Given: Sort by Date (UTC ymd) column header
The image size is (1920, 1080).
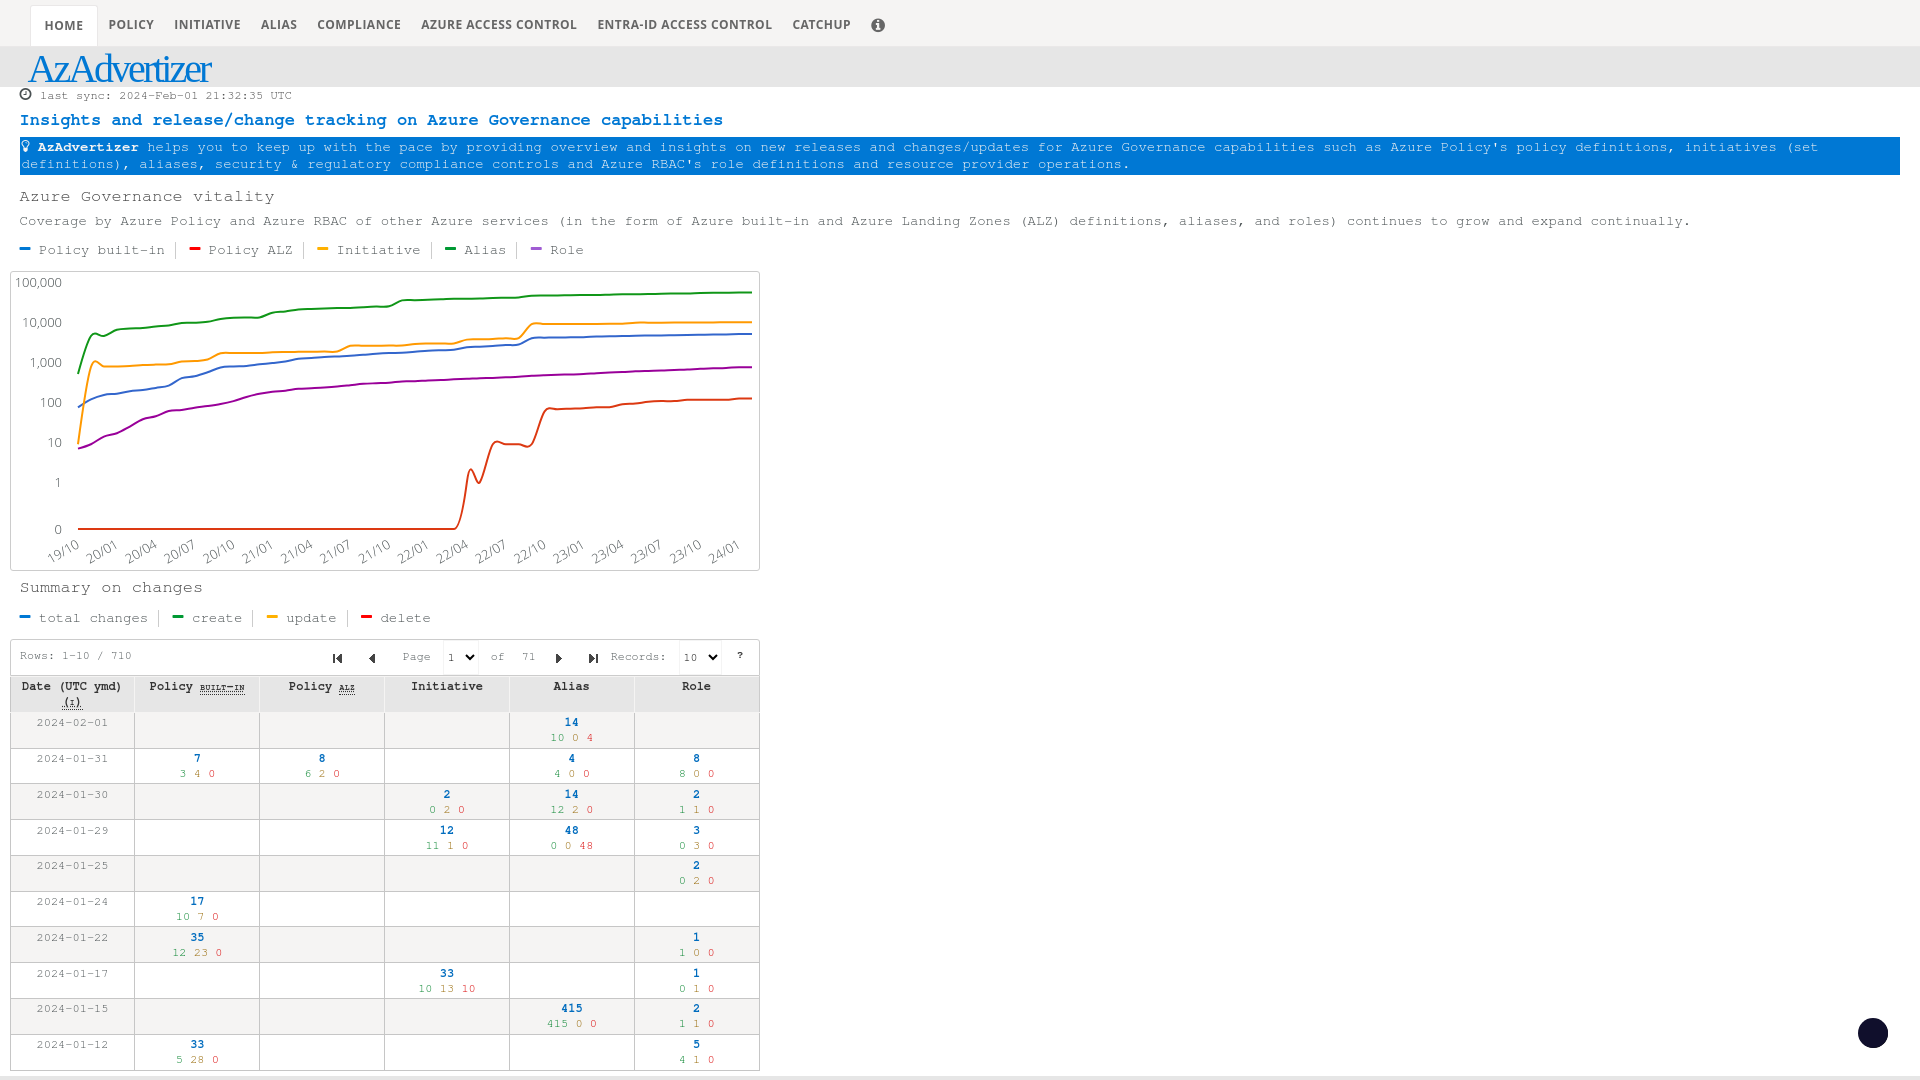Looking at the screenshot, I should pos(72,694).
